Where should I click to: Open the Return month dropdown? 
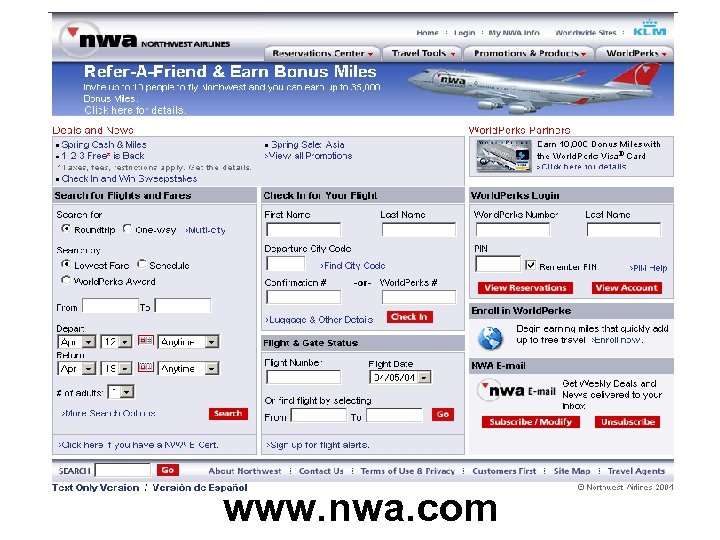(77, 368)
